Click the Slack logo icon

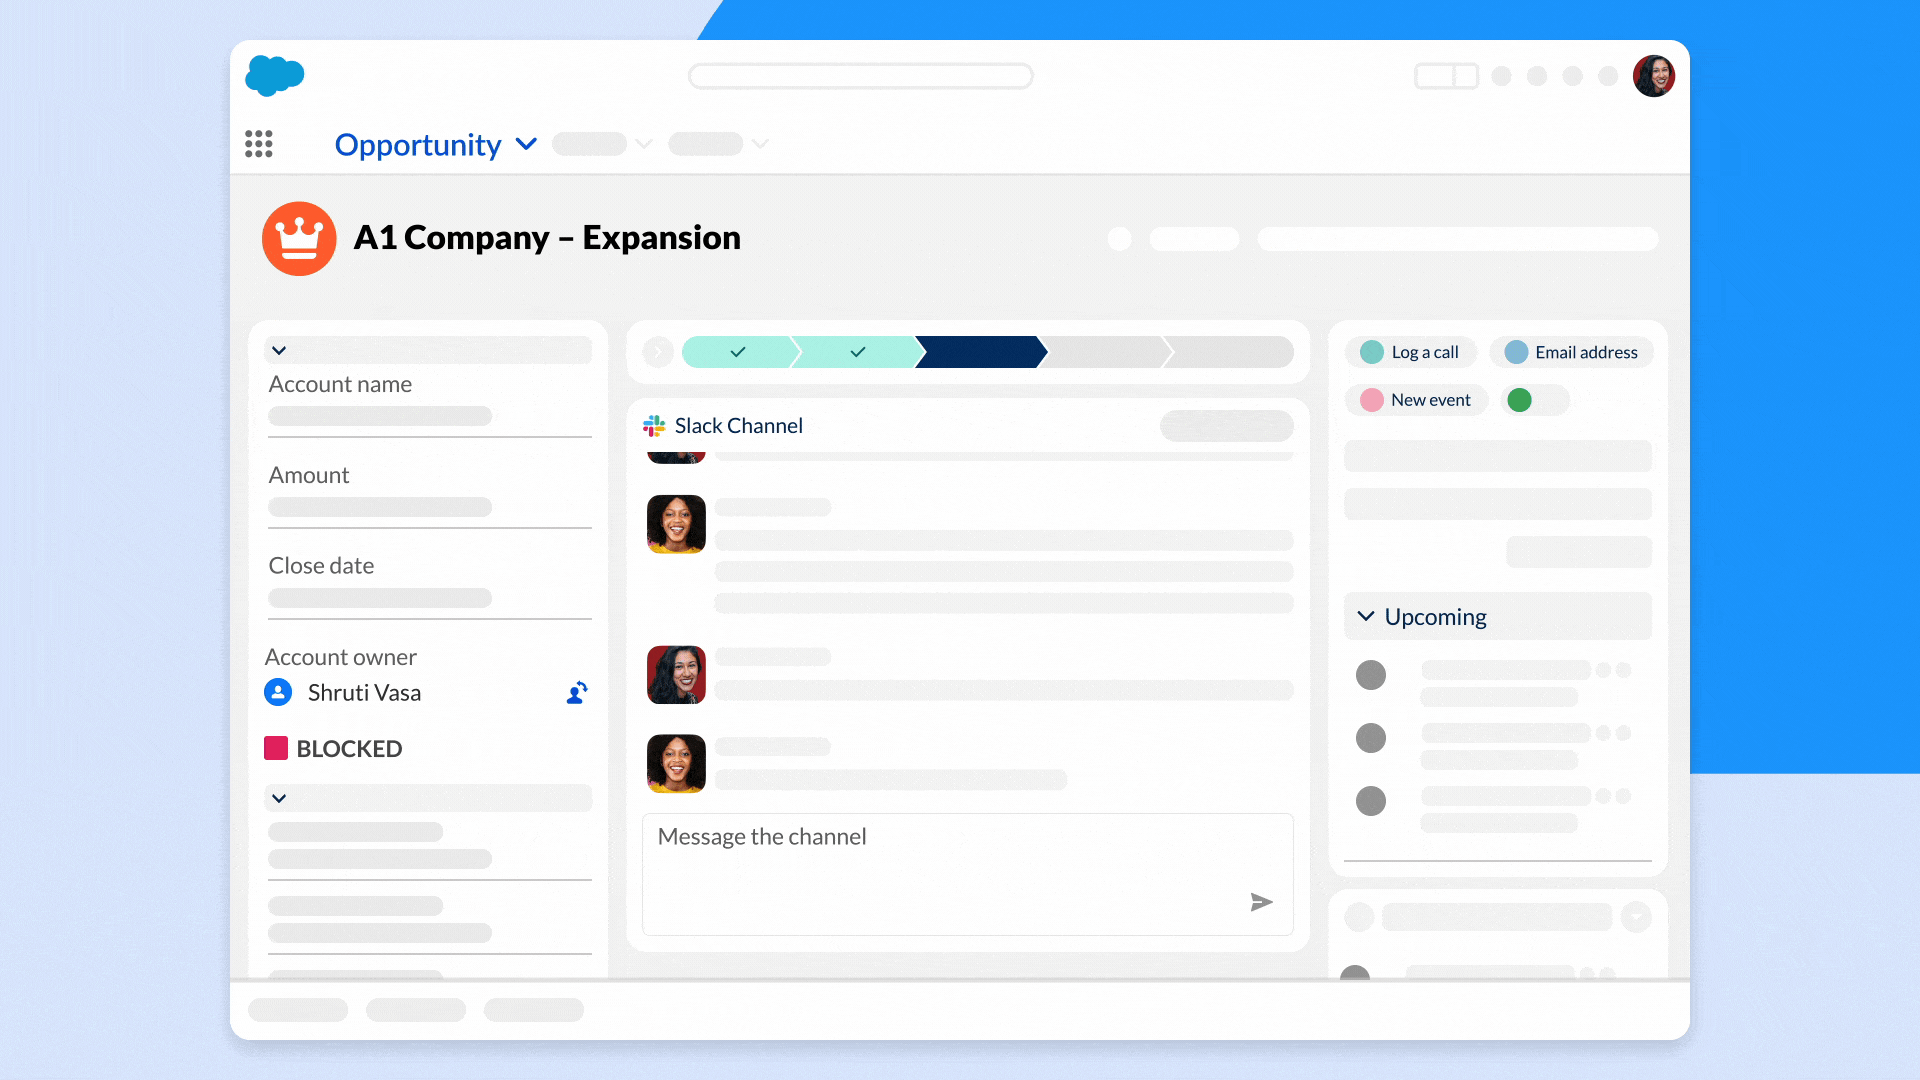(x=654, y=426)
